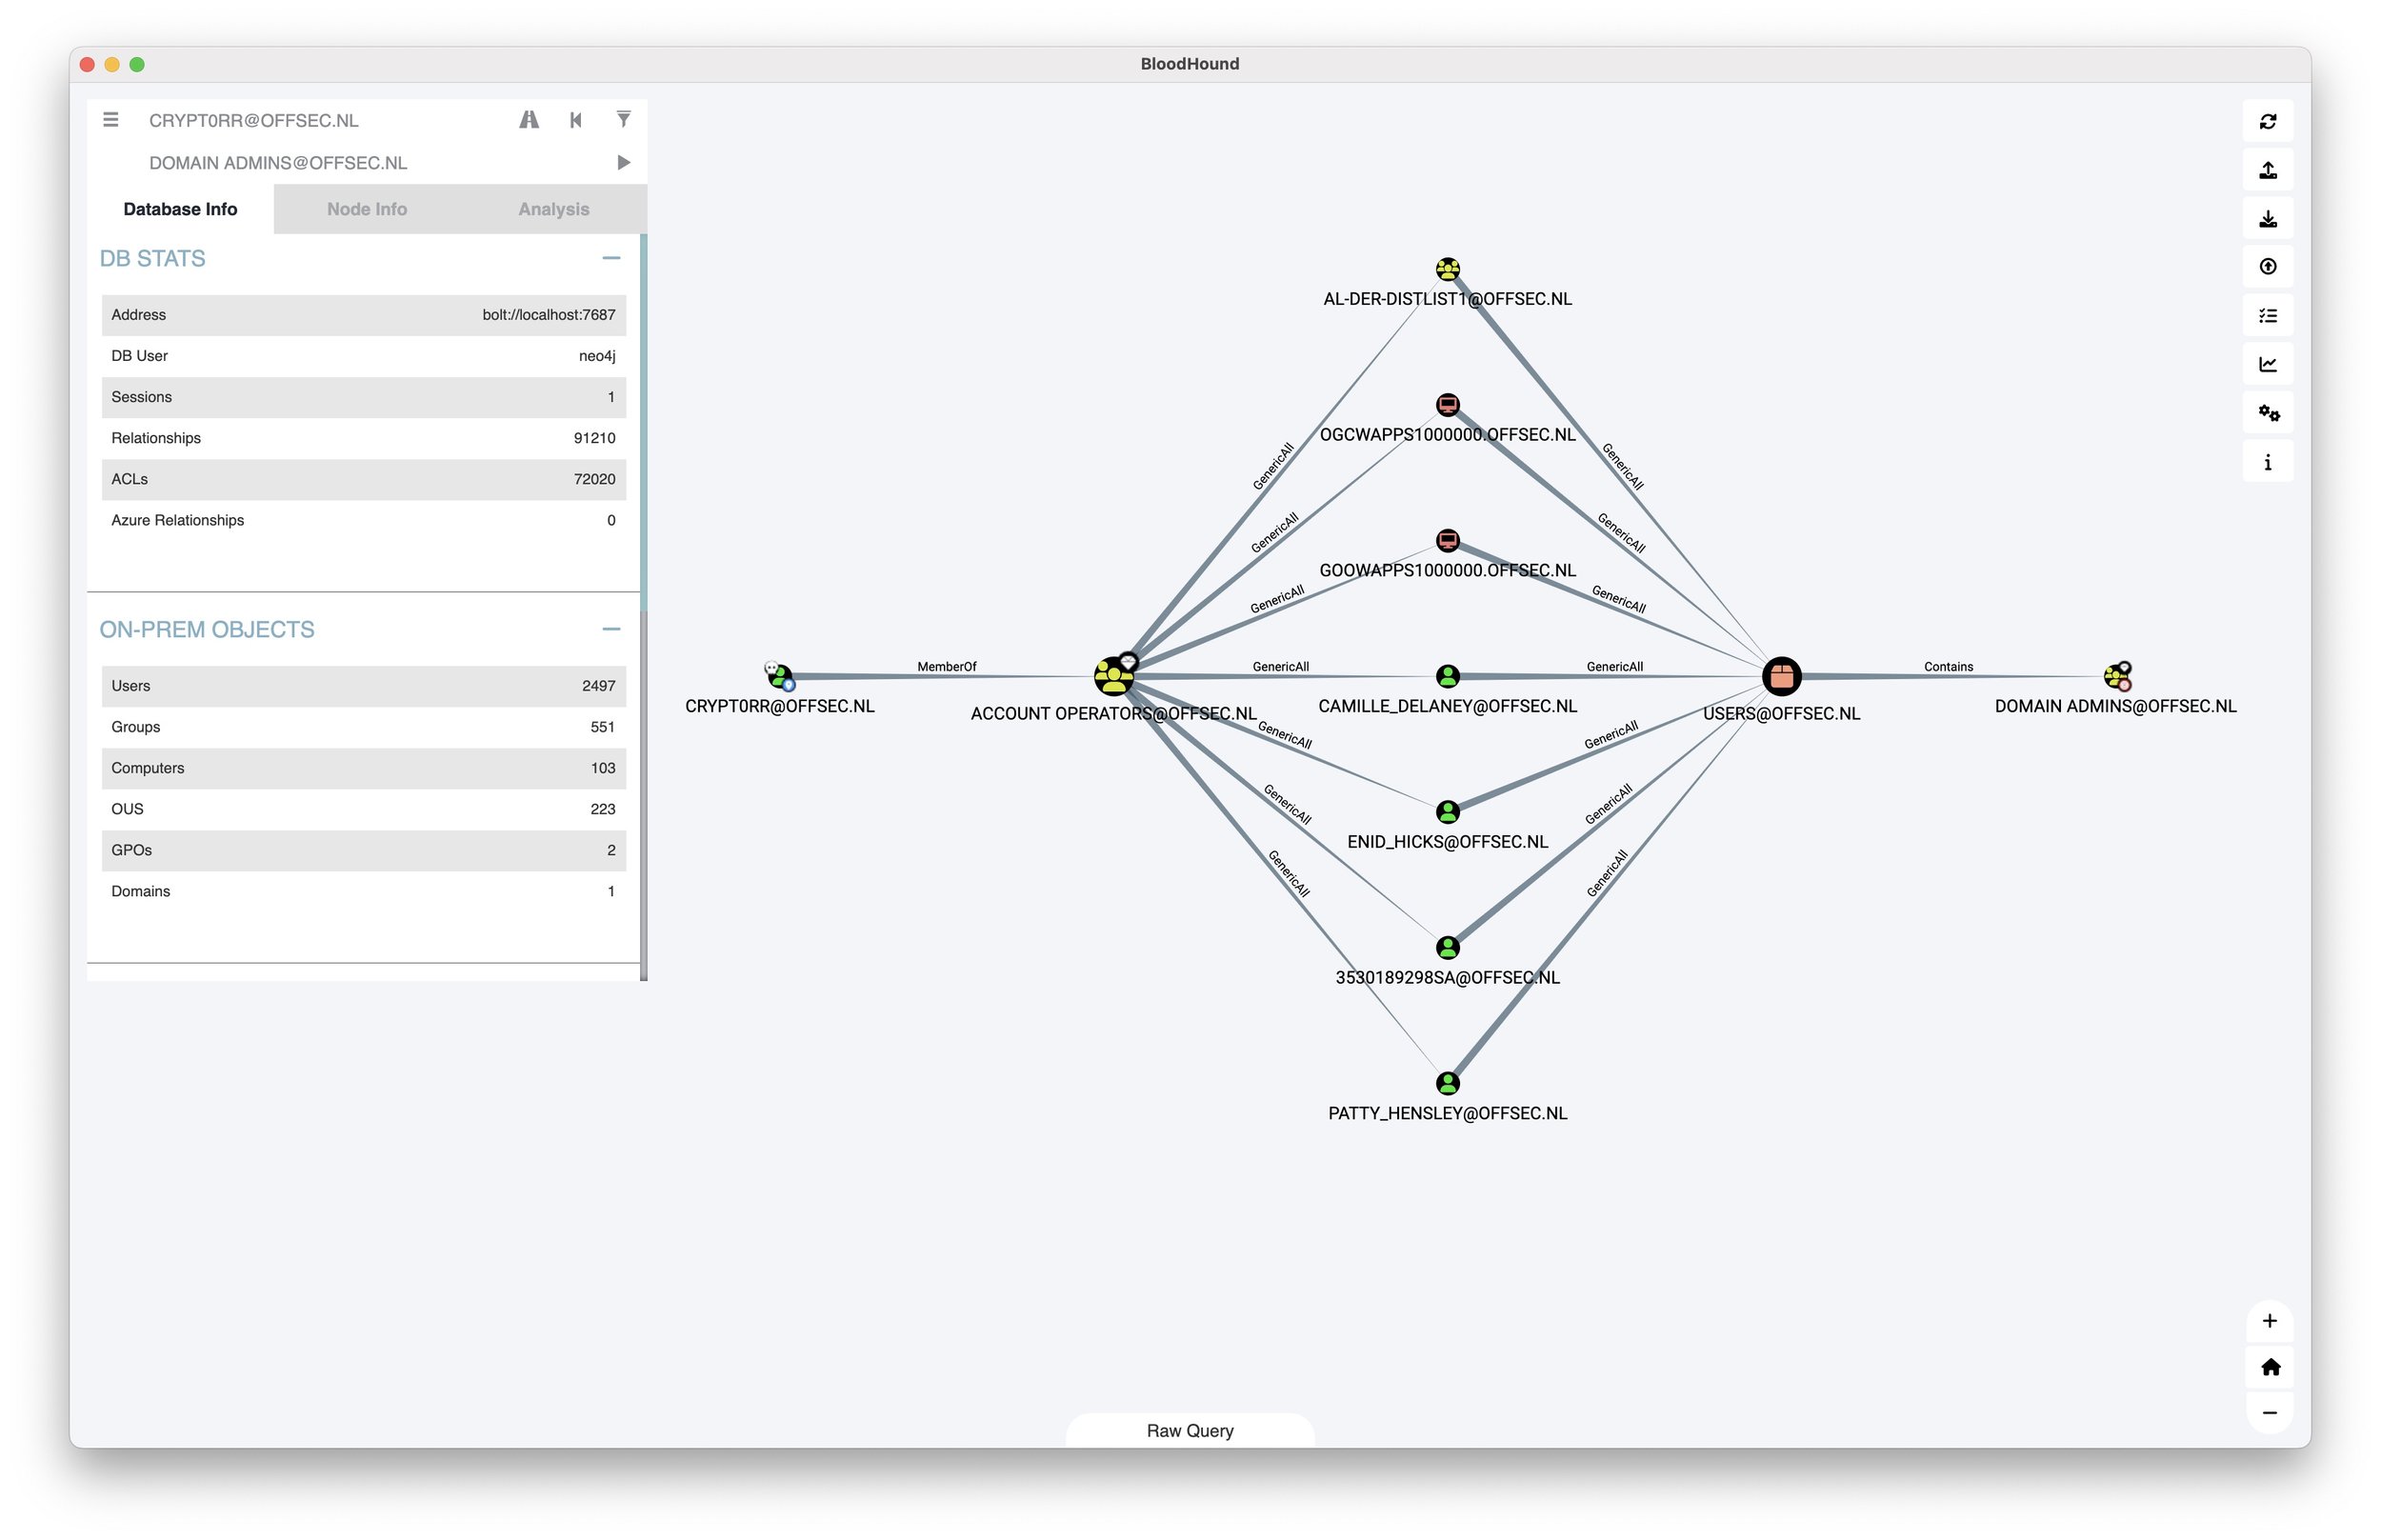Image resolution: width=2381 pixels, height=1540 pixels.
Task: Collapse the ON-PREM OBJECTS section
Action: click(x=611, y=629)
